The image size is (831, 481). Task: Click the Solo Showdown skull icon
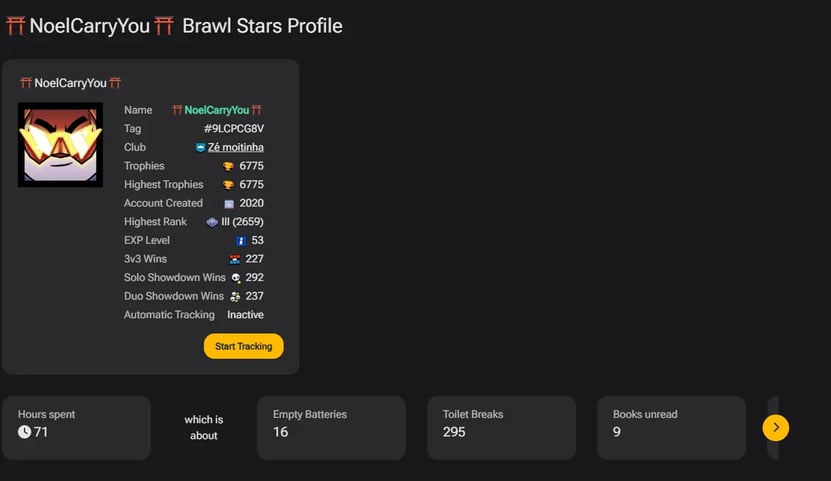235,278
